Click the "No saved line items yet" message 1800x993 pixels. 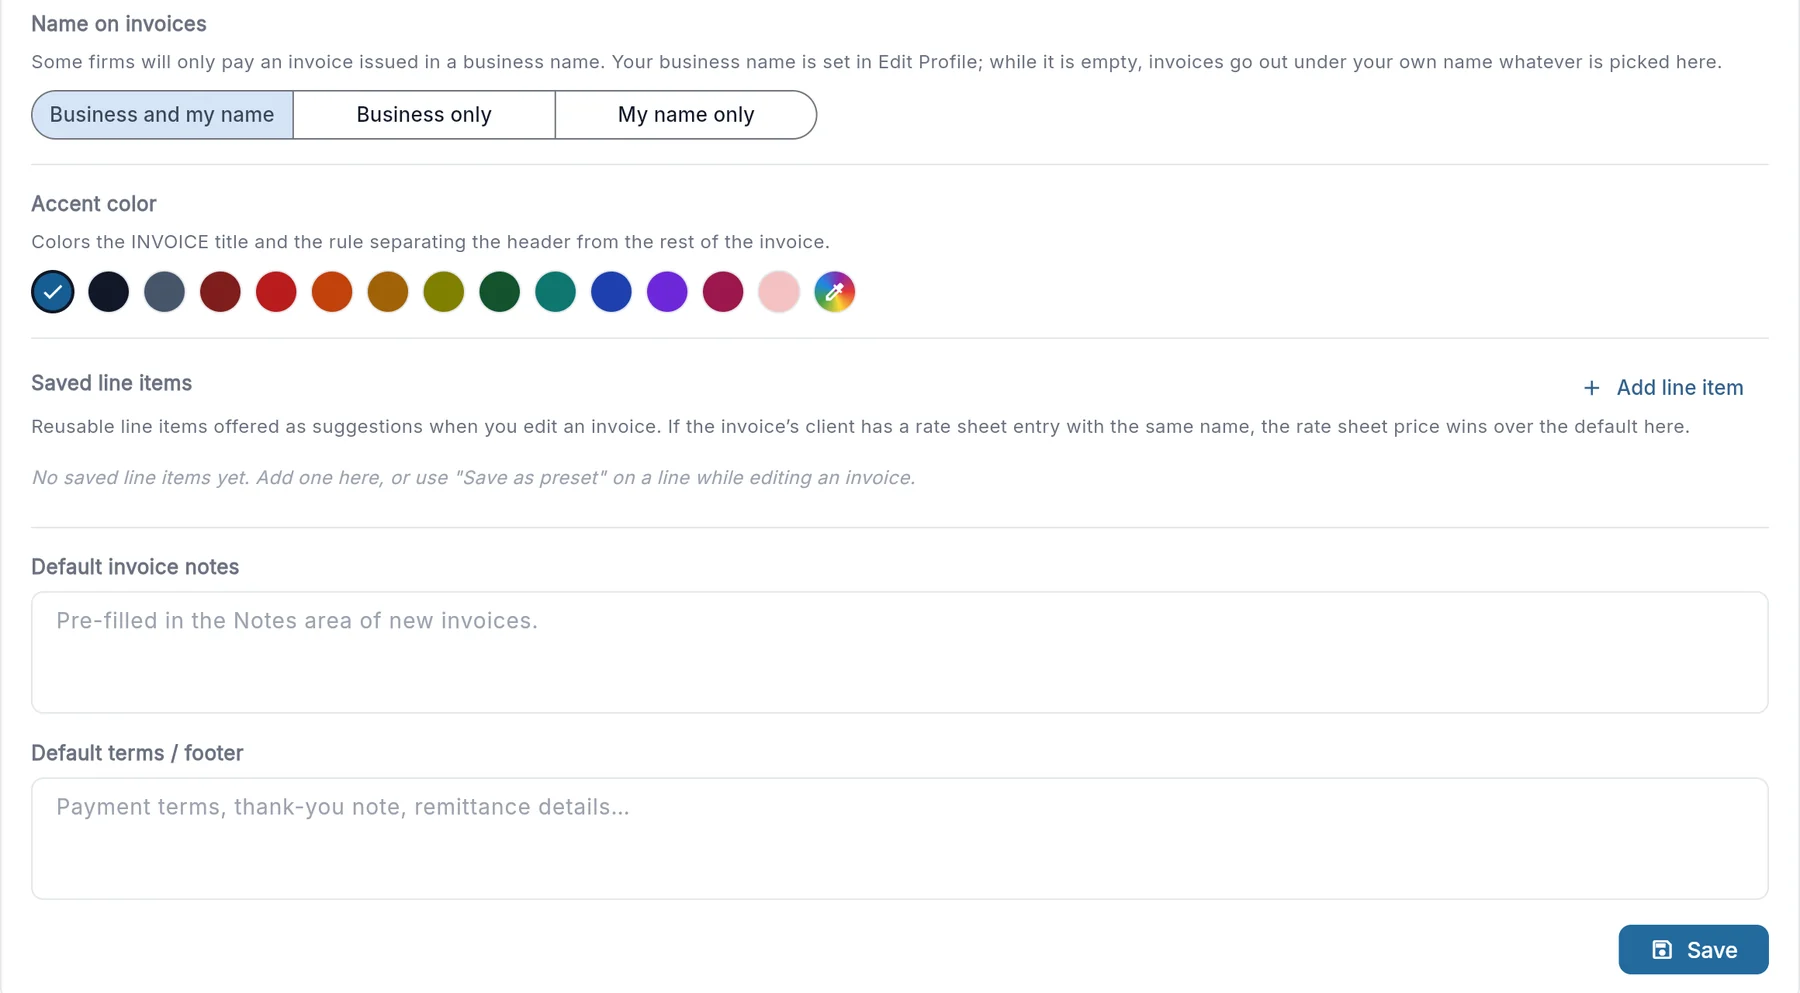click(474, 478)
